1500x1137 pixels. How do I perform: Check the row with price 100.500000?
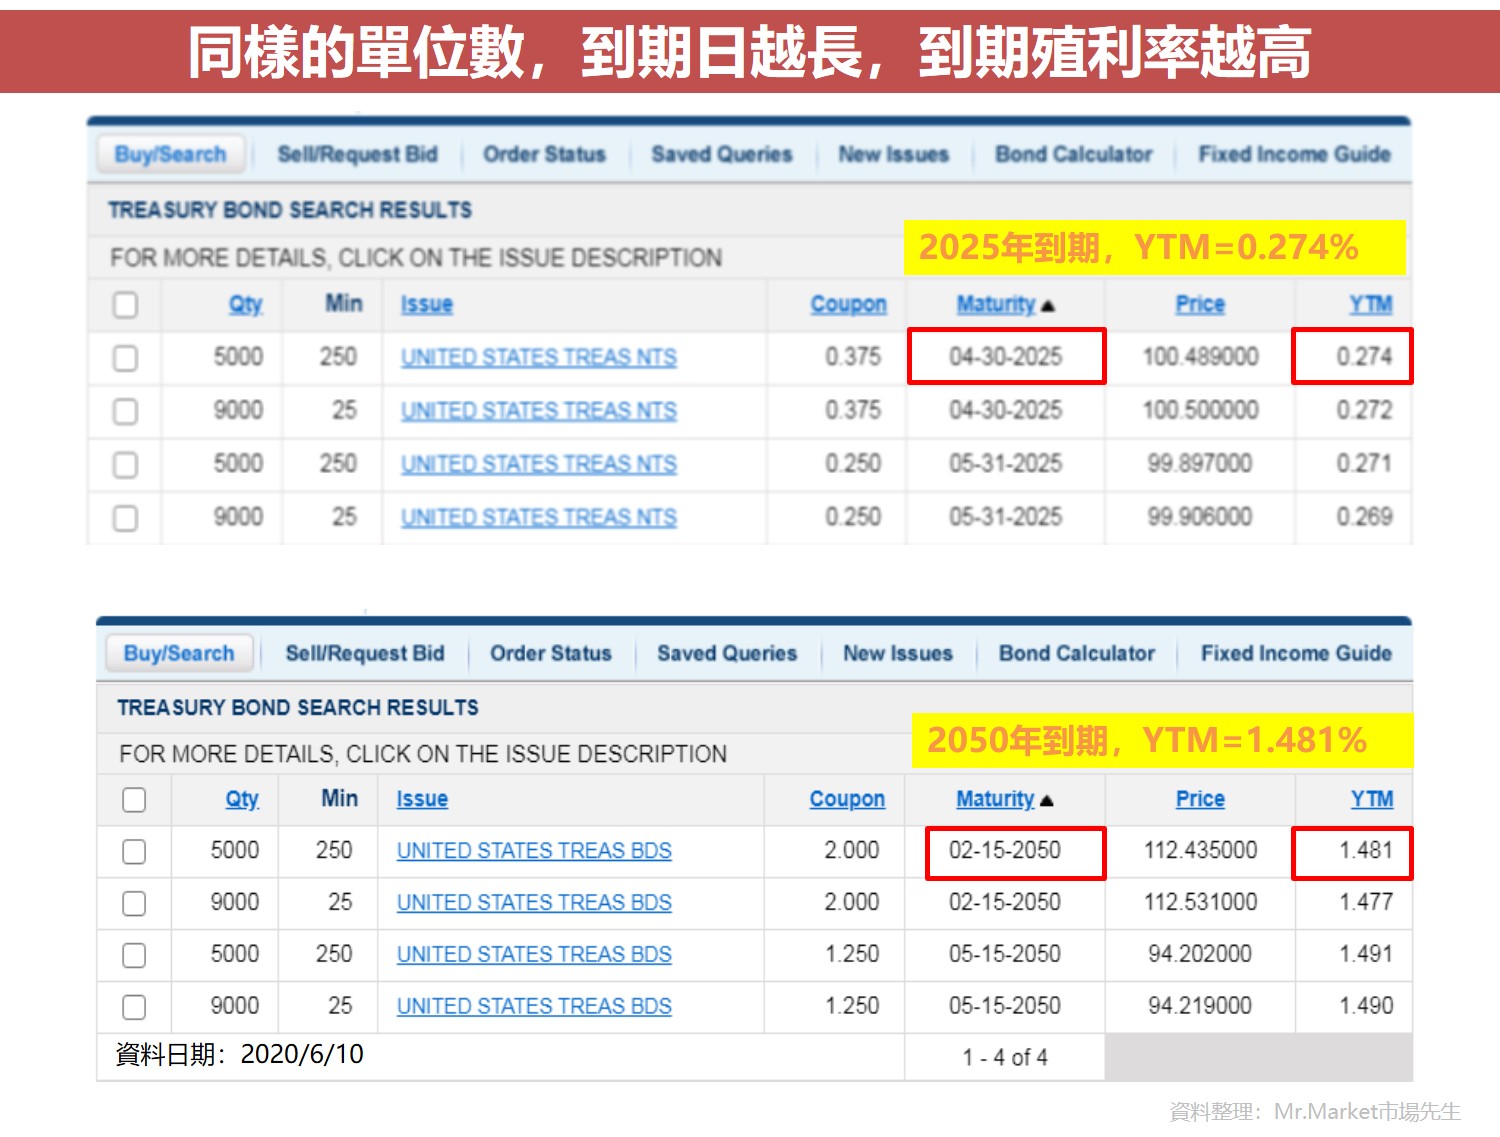pos(125,411)
